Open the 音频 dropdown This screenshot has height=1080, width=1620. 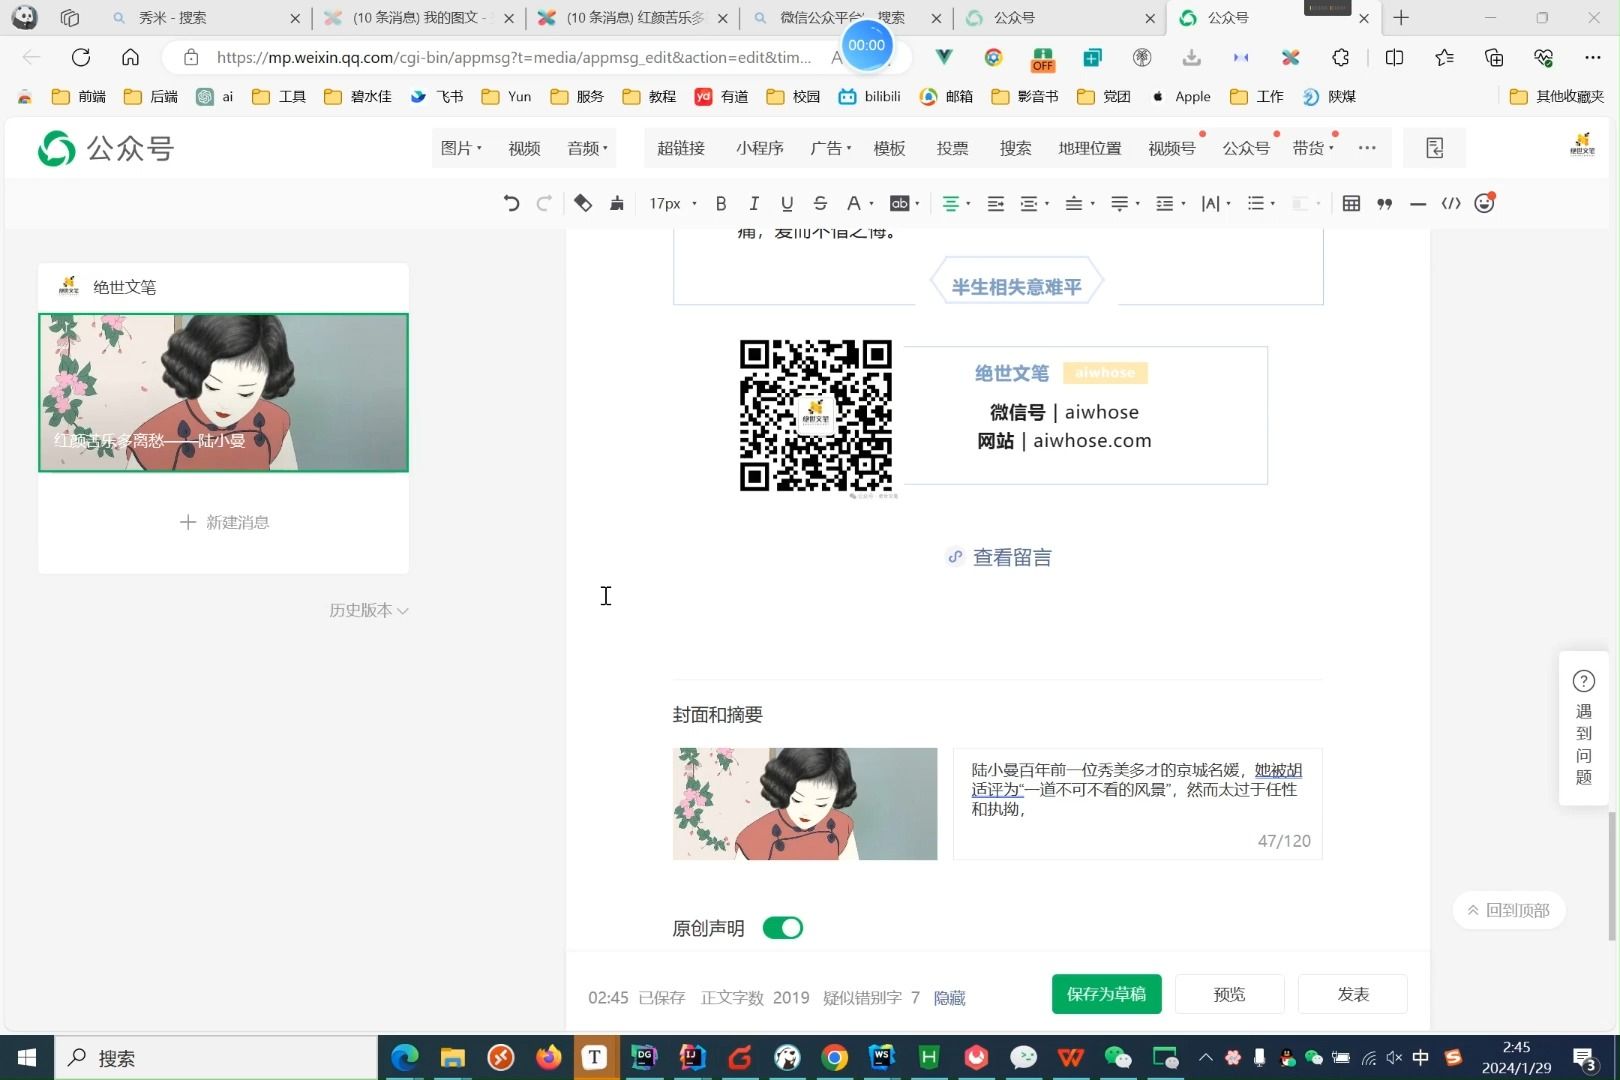pyautogui.click(x=588, y=148)
